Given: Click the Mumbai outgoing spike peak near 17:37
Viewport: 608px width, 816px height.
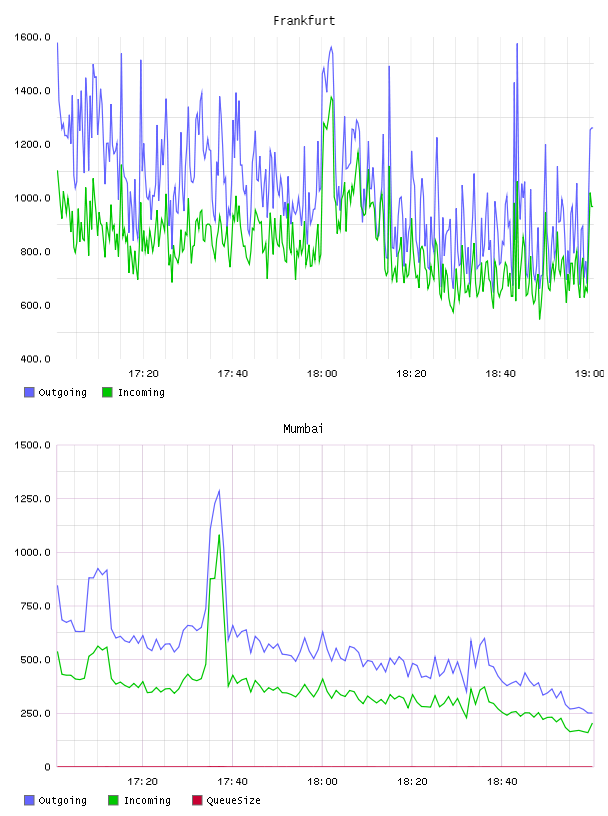Looking at the screenshot, I should click(x=219, y=491).
